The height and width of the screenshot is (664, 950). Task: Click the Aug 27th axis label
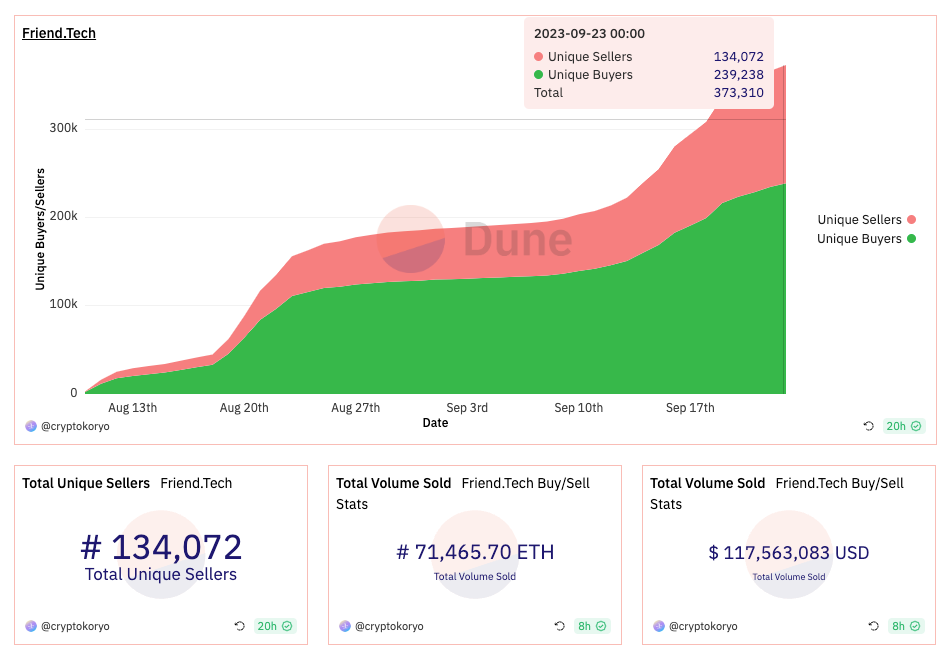(x=356, y=408)
